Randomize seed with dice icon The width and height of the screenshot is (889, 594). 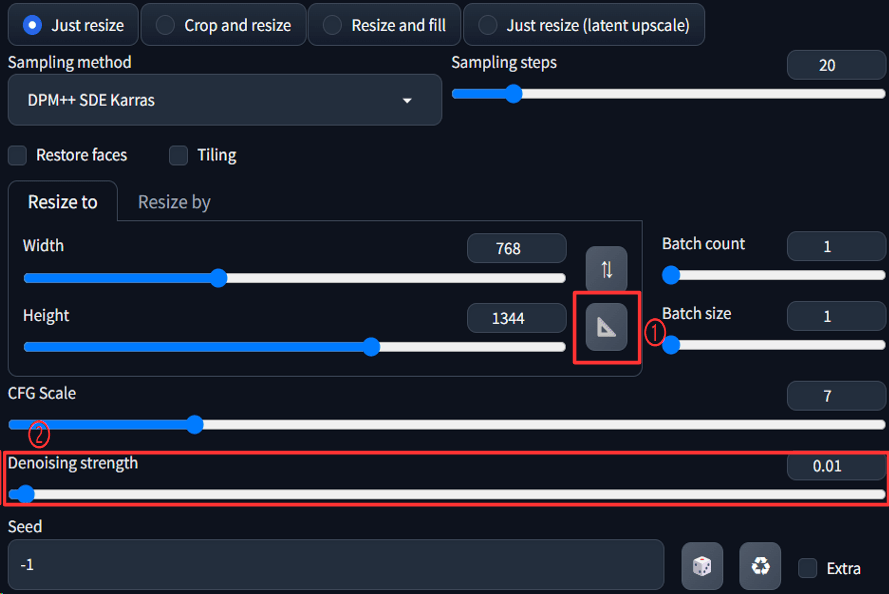[702, 566]
